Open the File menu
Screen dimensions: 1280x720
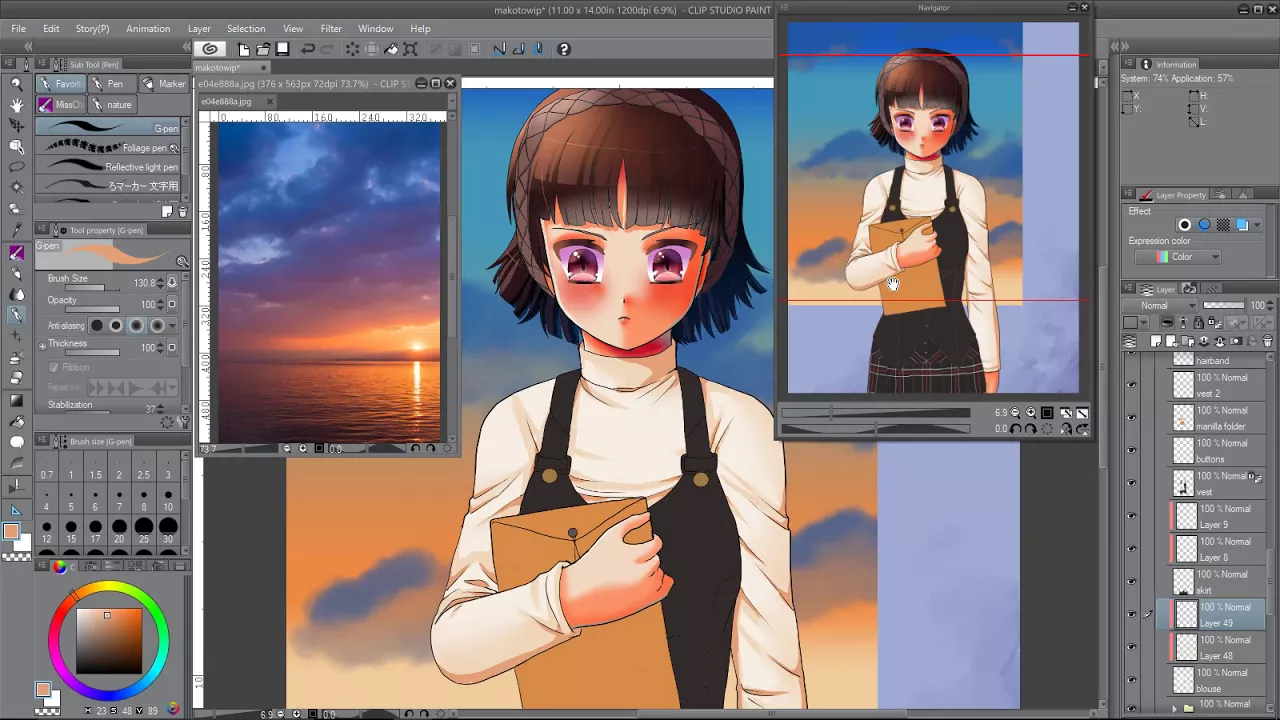point(19,28)
